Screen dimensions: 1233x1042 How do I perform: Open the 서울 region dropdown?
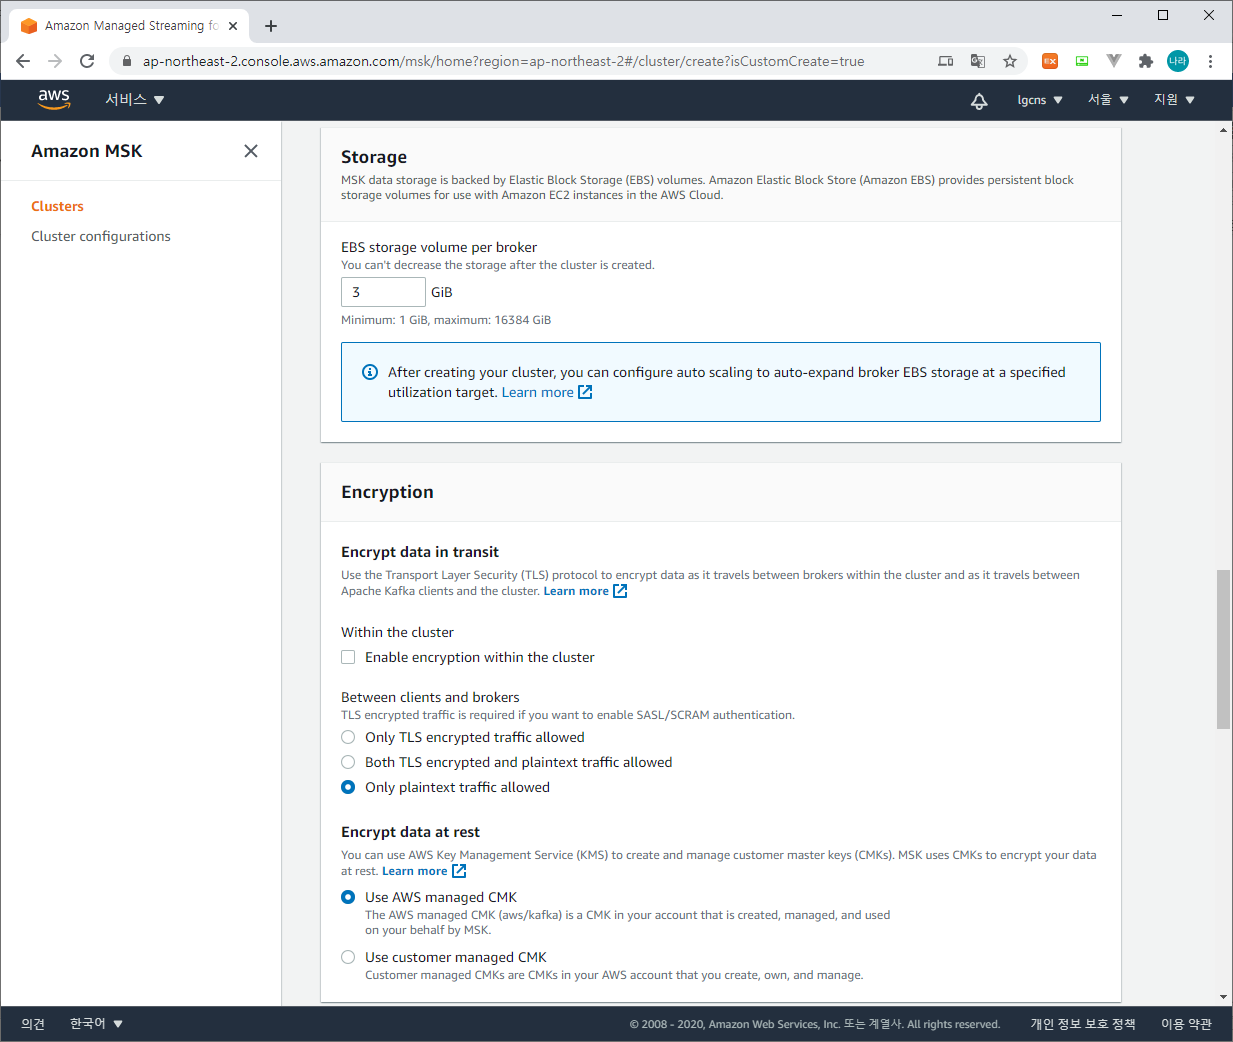1108,100
